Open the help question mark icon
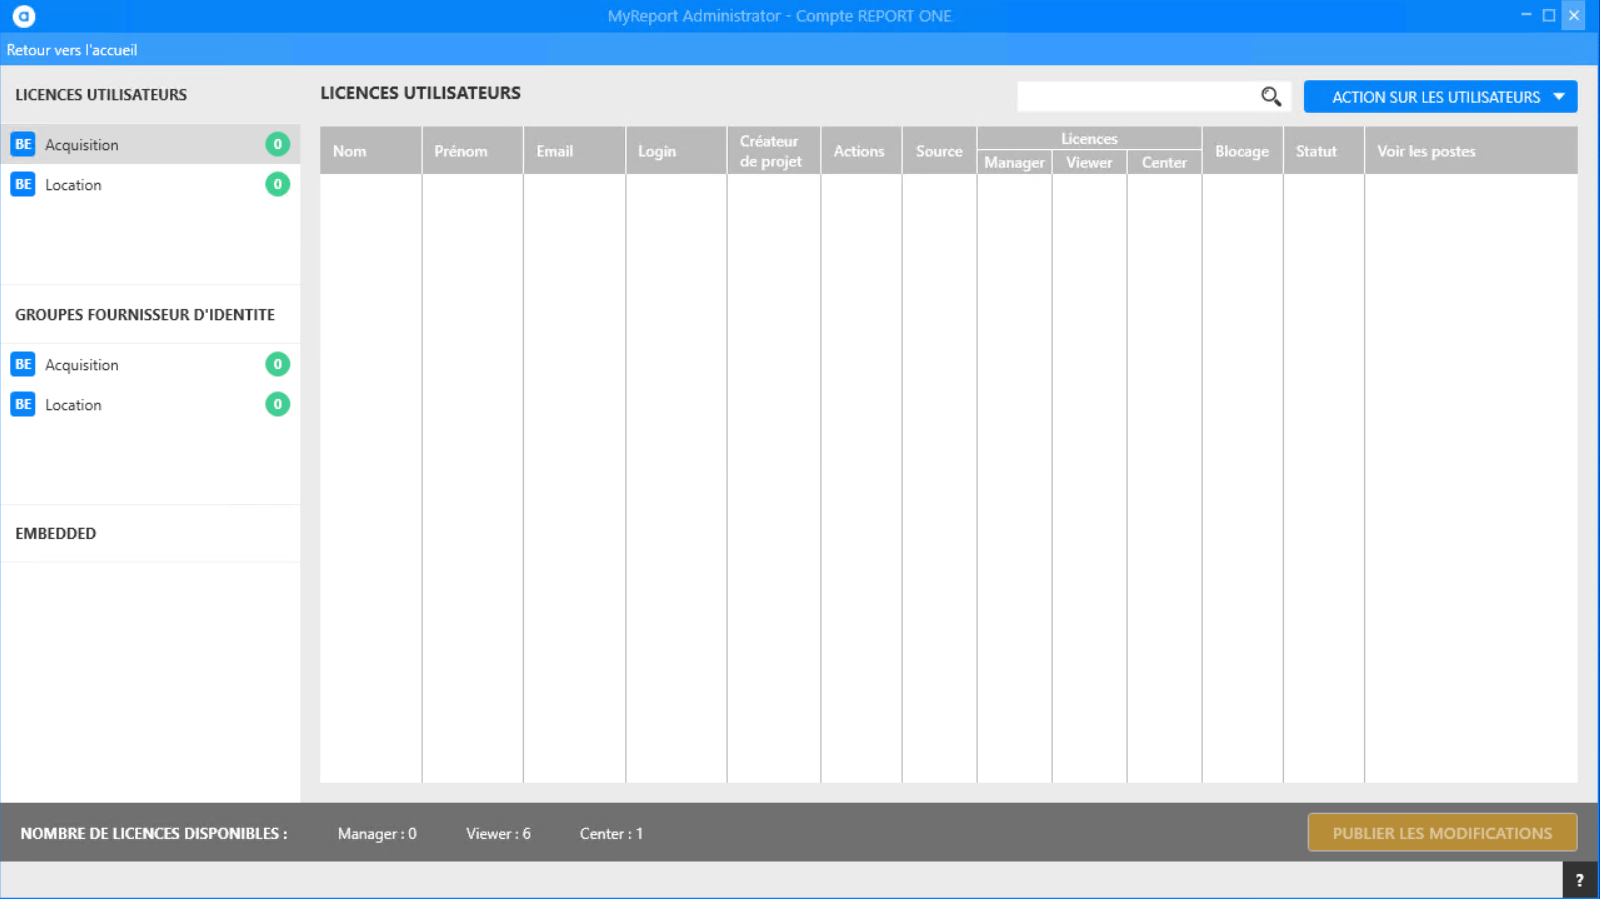 coord(1579,880)
